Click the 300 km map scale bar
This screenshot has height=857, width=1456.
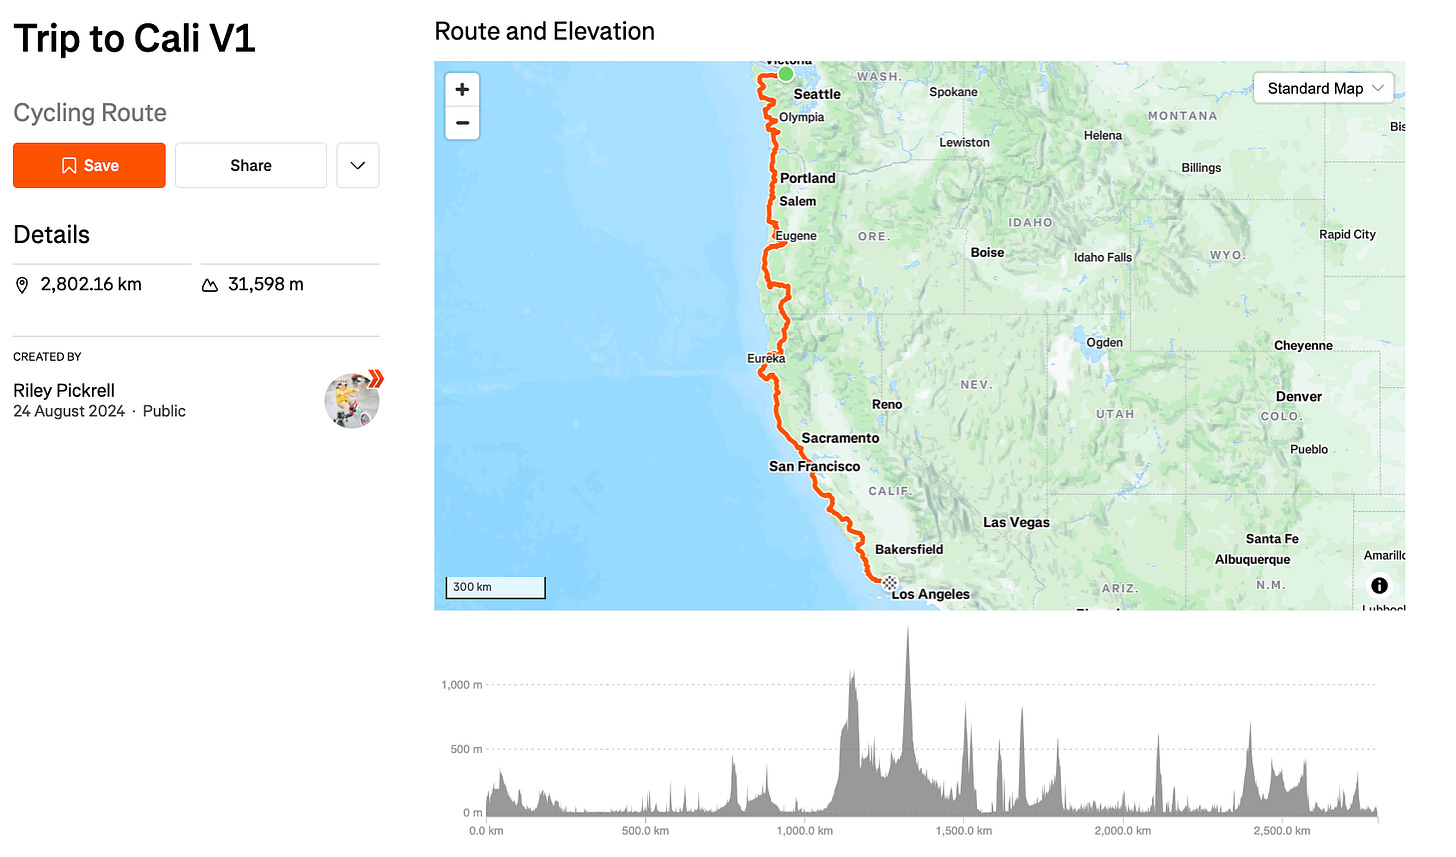coord(496,587)
